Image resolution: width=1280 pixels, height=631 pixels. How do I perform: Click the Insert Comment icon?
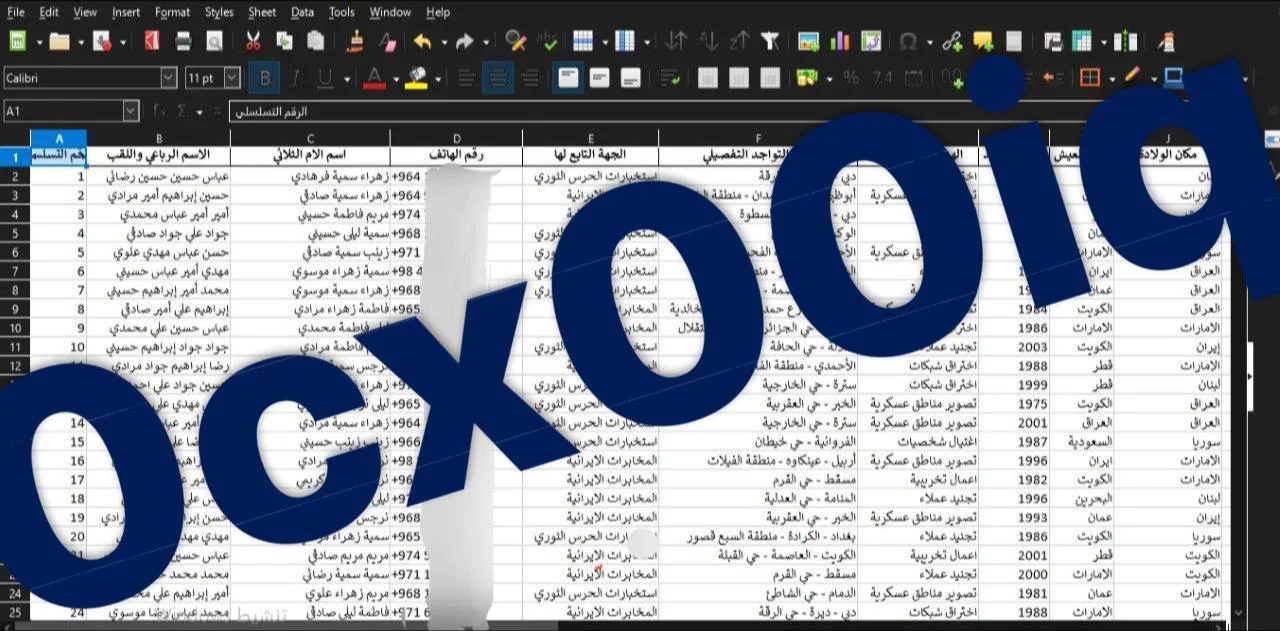(983, 42)
